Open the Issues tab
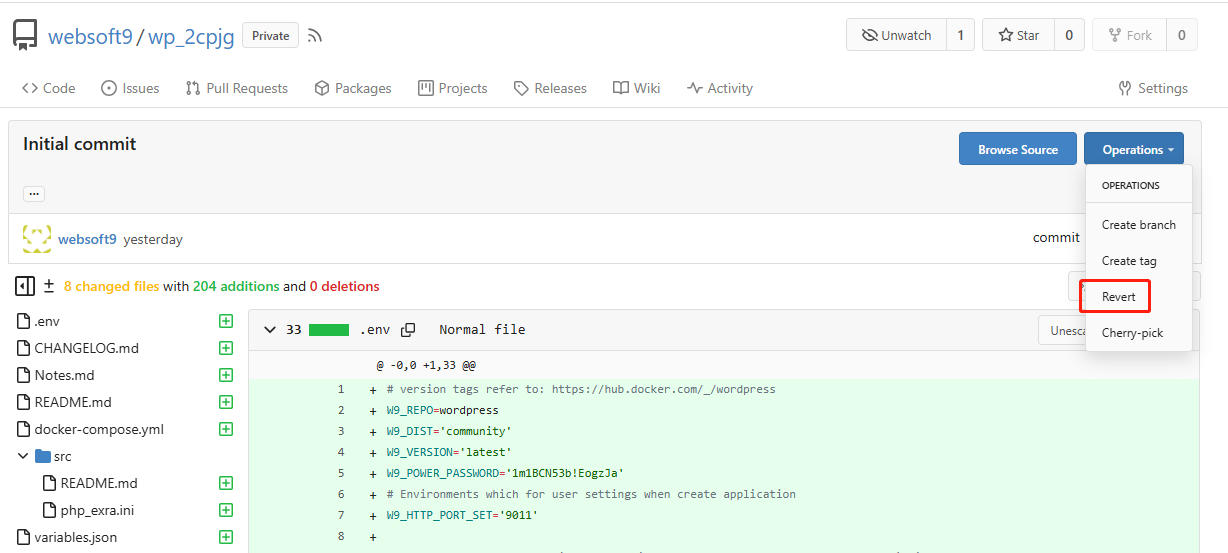 [130, 88]
